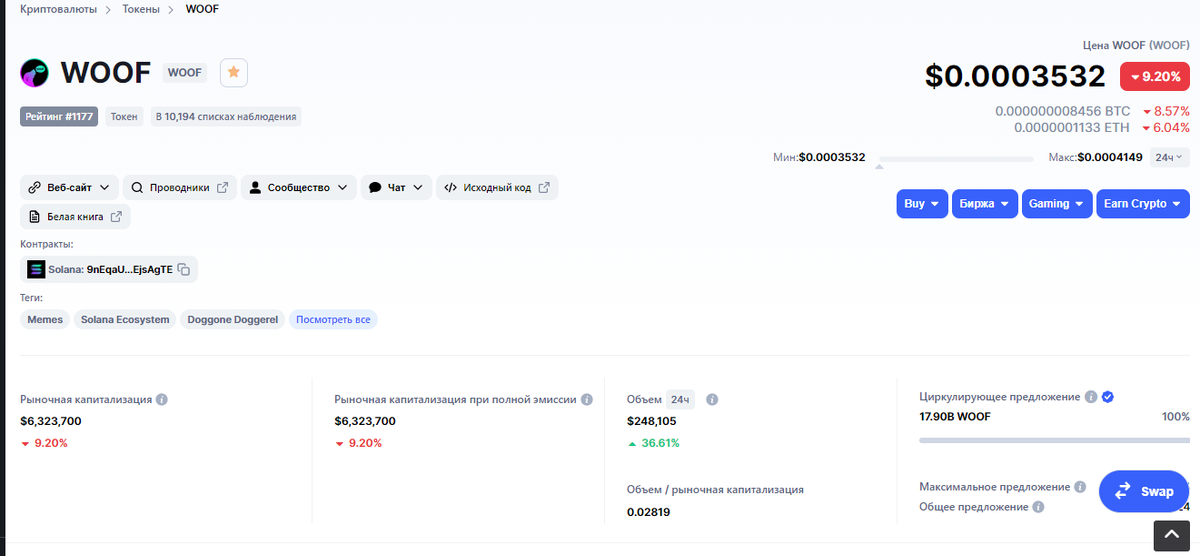The height and width of the screenshot is (556, 1200).
Task: Open the 24ч price range selector
Action: pos(1168,157)
